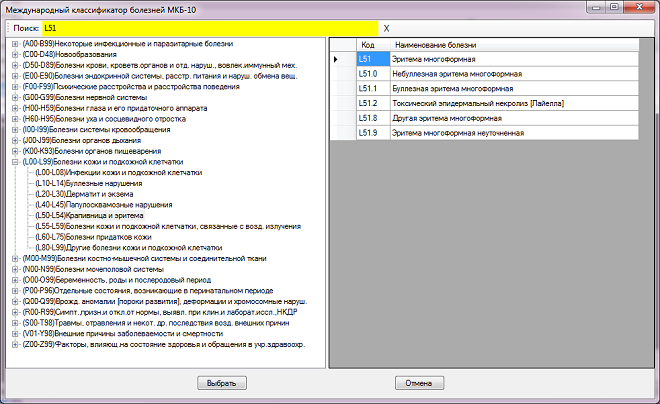Image resolution: width=660 pixels, height=404 pixels.
Task: Select (I00-I99) Болезни системы кровообращения label
Action: [96, 130]
